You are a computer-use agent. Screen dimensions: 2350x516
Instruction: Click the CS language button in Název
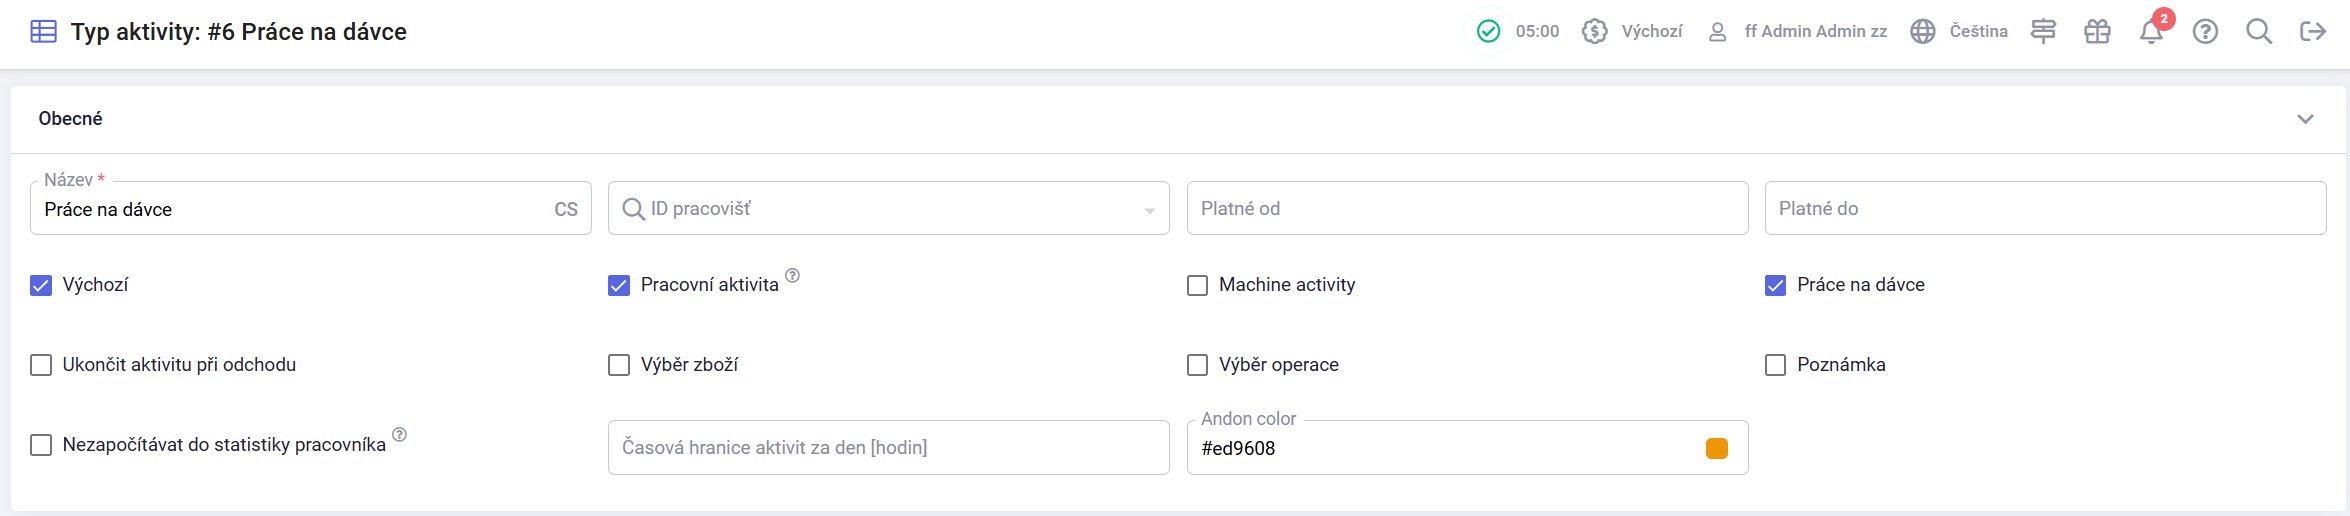pyautogui.click(x=566, y=209)
